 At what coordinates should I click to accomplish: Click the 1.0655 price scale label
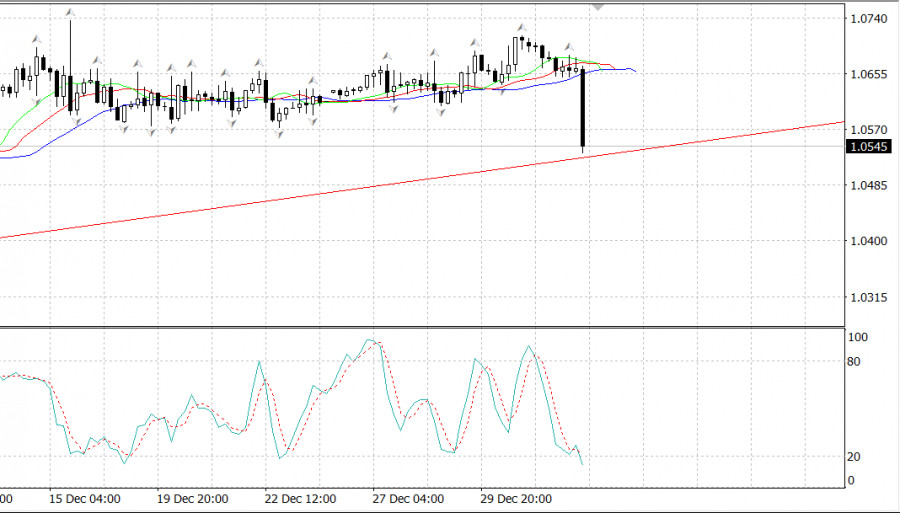click(x=866, y=75)
